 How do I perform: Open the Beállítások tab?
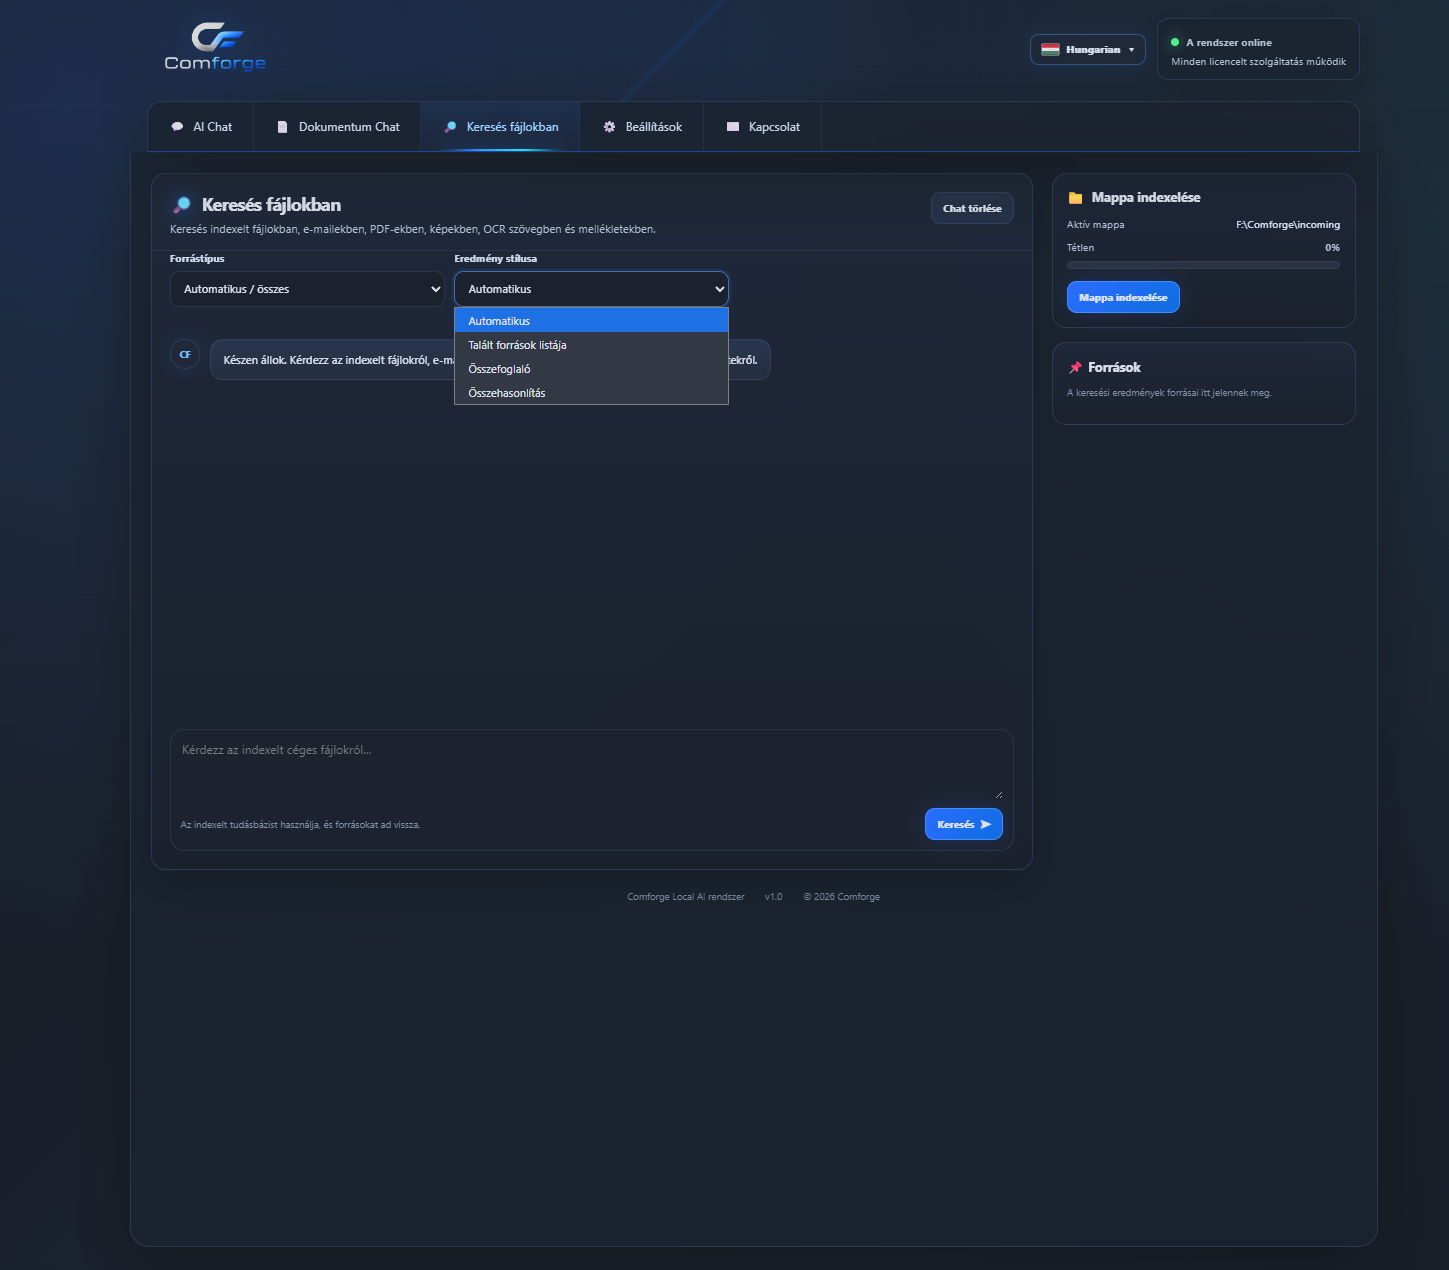tap(642, 127)
